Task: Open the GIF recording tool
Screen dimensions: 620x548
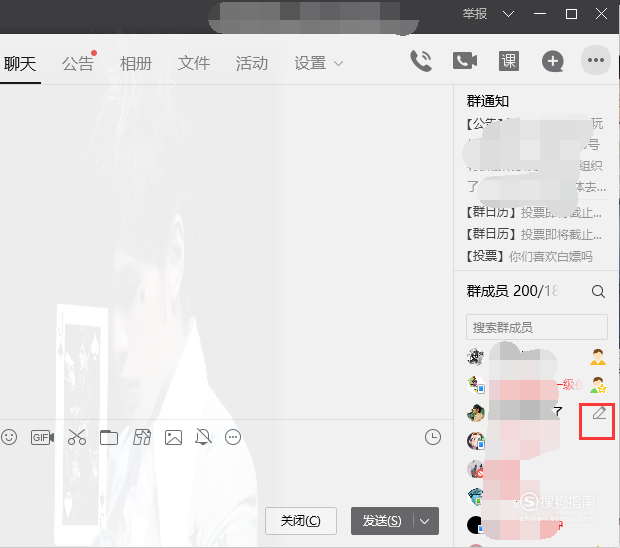Action: coord(42,437)
